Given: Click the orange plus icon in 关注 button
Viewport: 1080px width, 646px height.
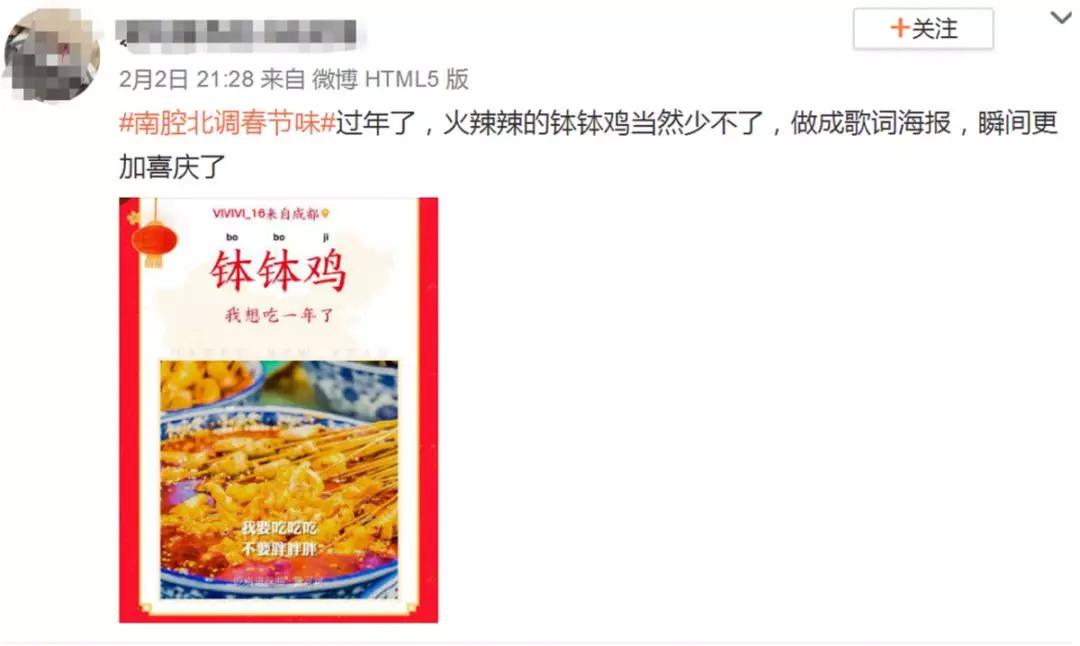Looking at the screenshot, I should (x=900, y=28).
